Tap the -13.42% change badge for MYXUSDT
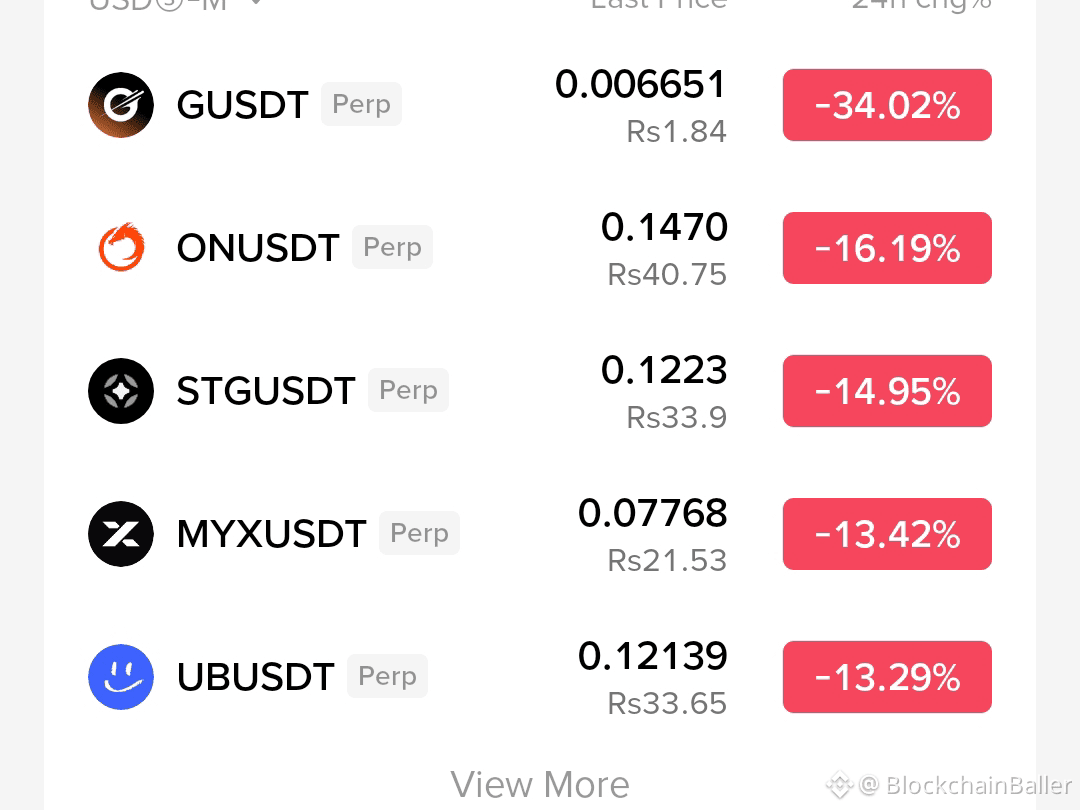 coord(887,534)
